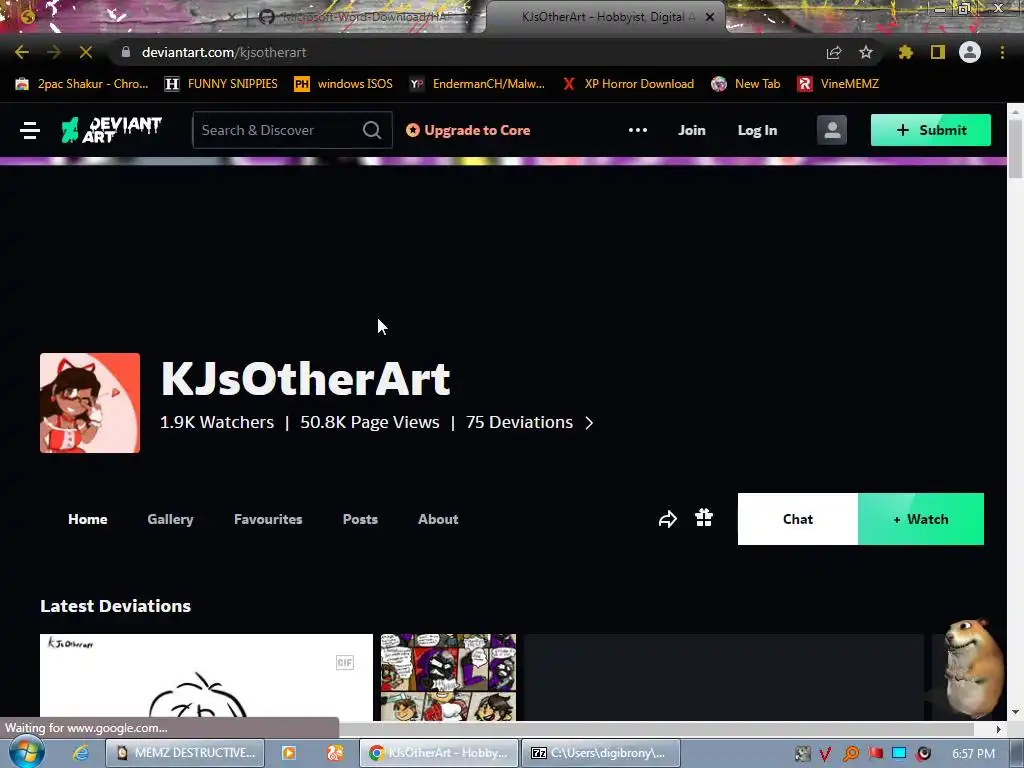The width and height of the screenshot is (1024, 768).
Task: Open the FUNNY SNIPPIES bookmark
Action: [221, 84]
